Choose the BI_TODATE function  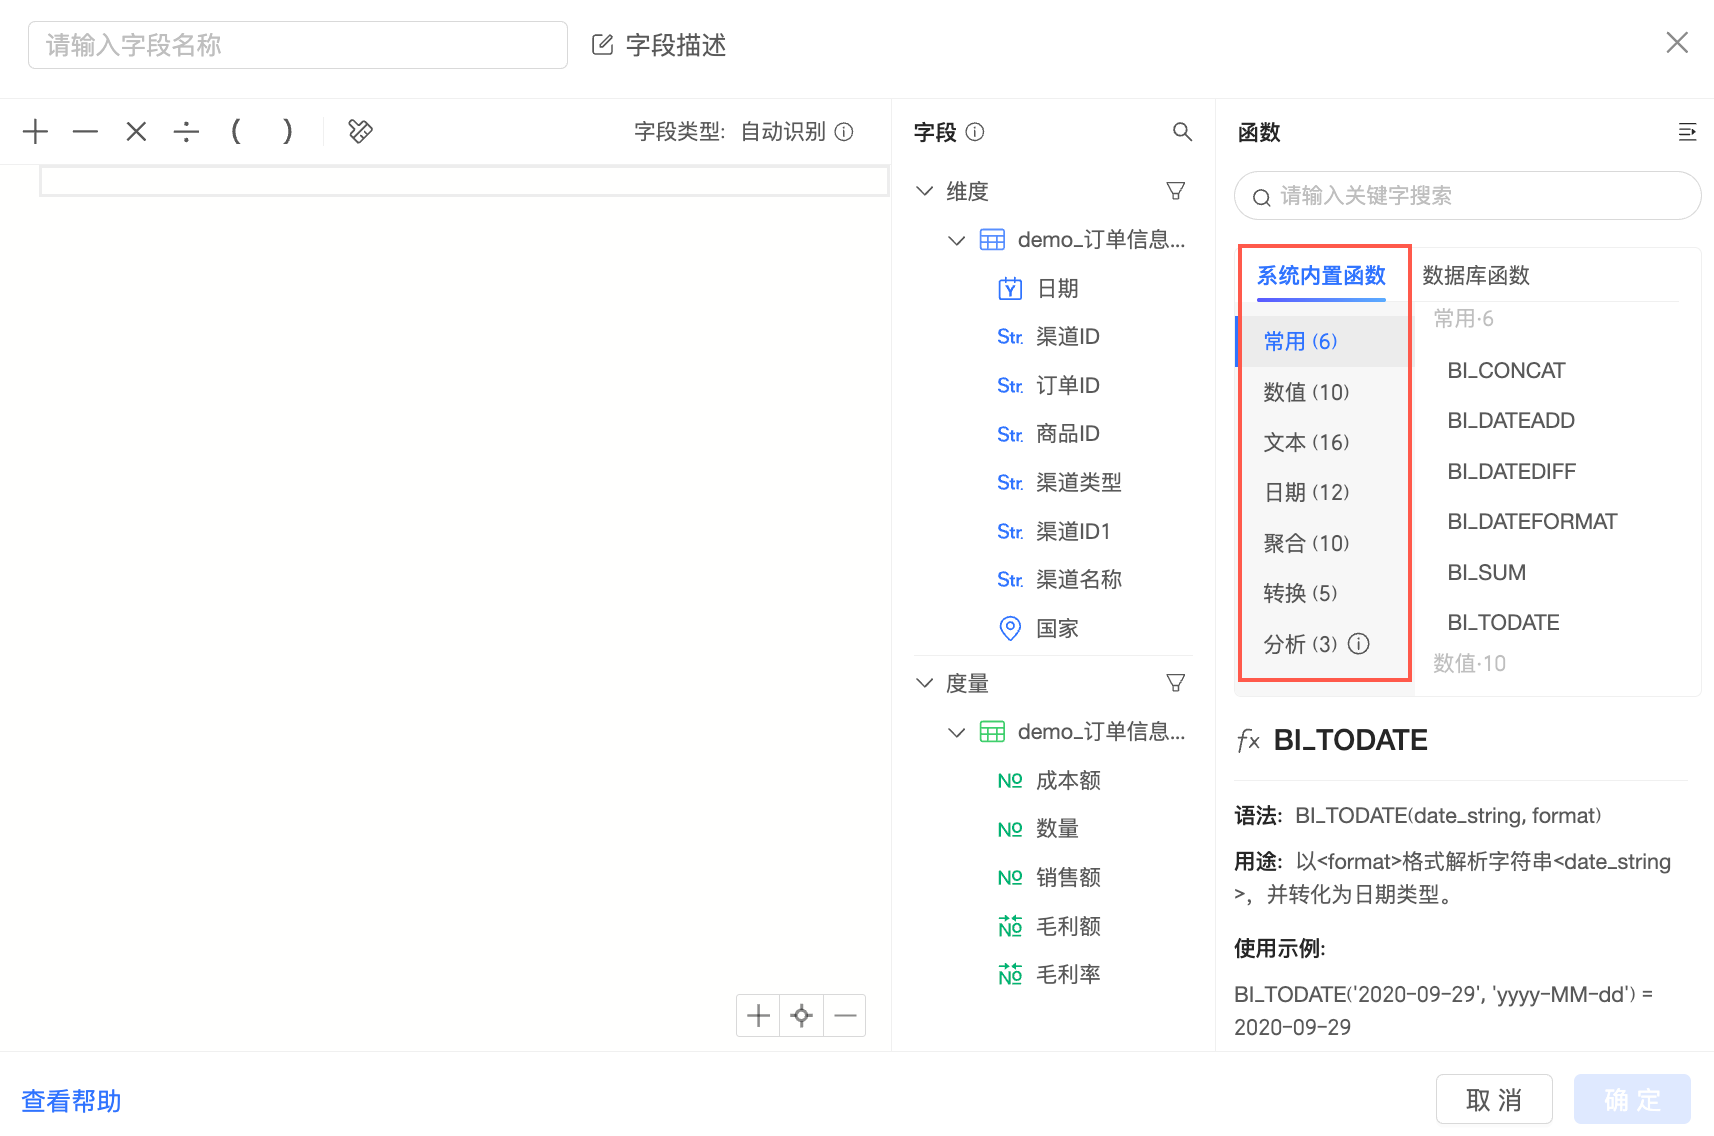(x=1503, y=623)
